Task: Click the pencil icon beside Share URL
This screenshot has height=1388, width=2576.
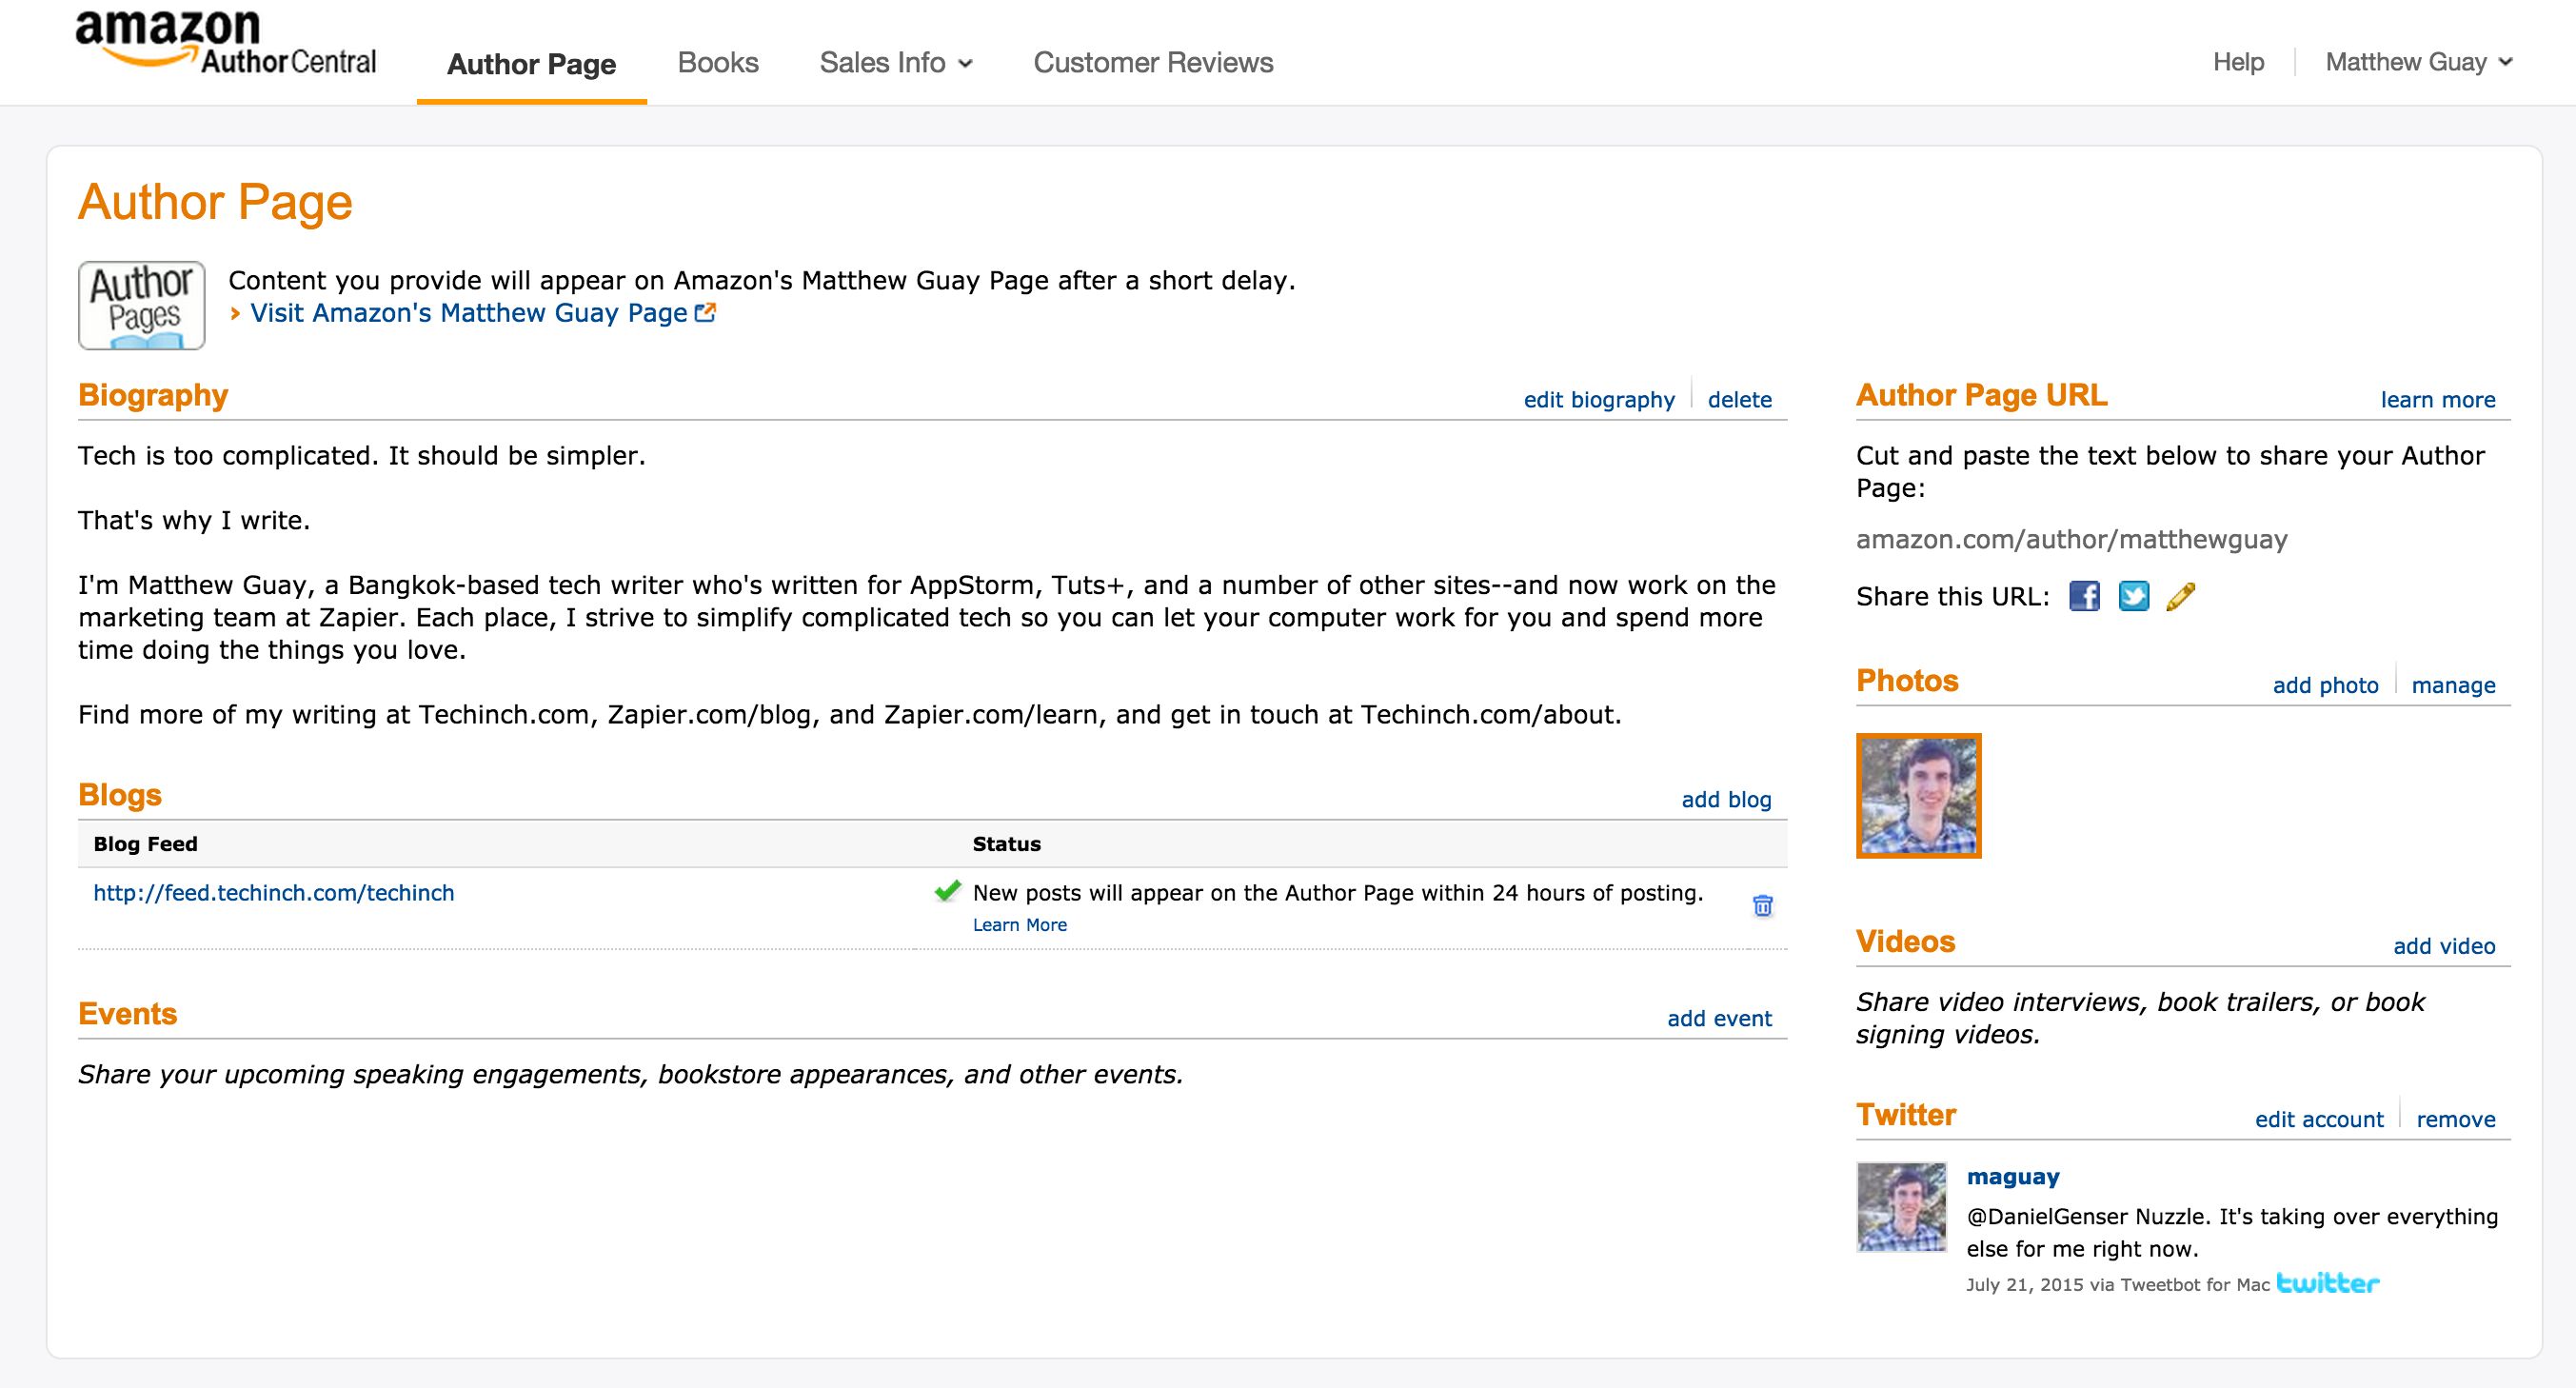Action: click(2181, 597)
